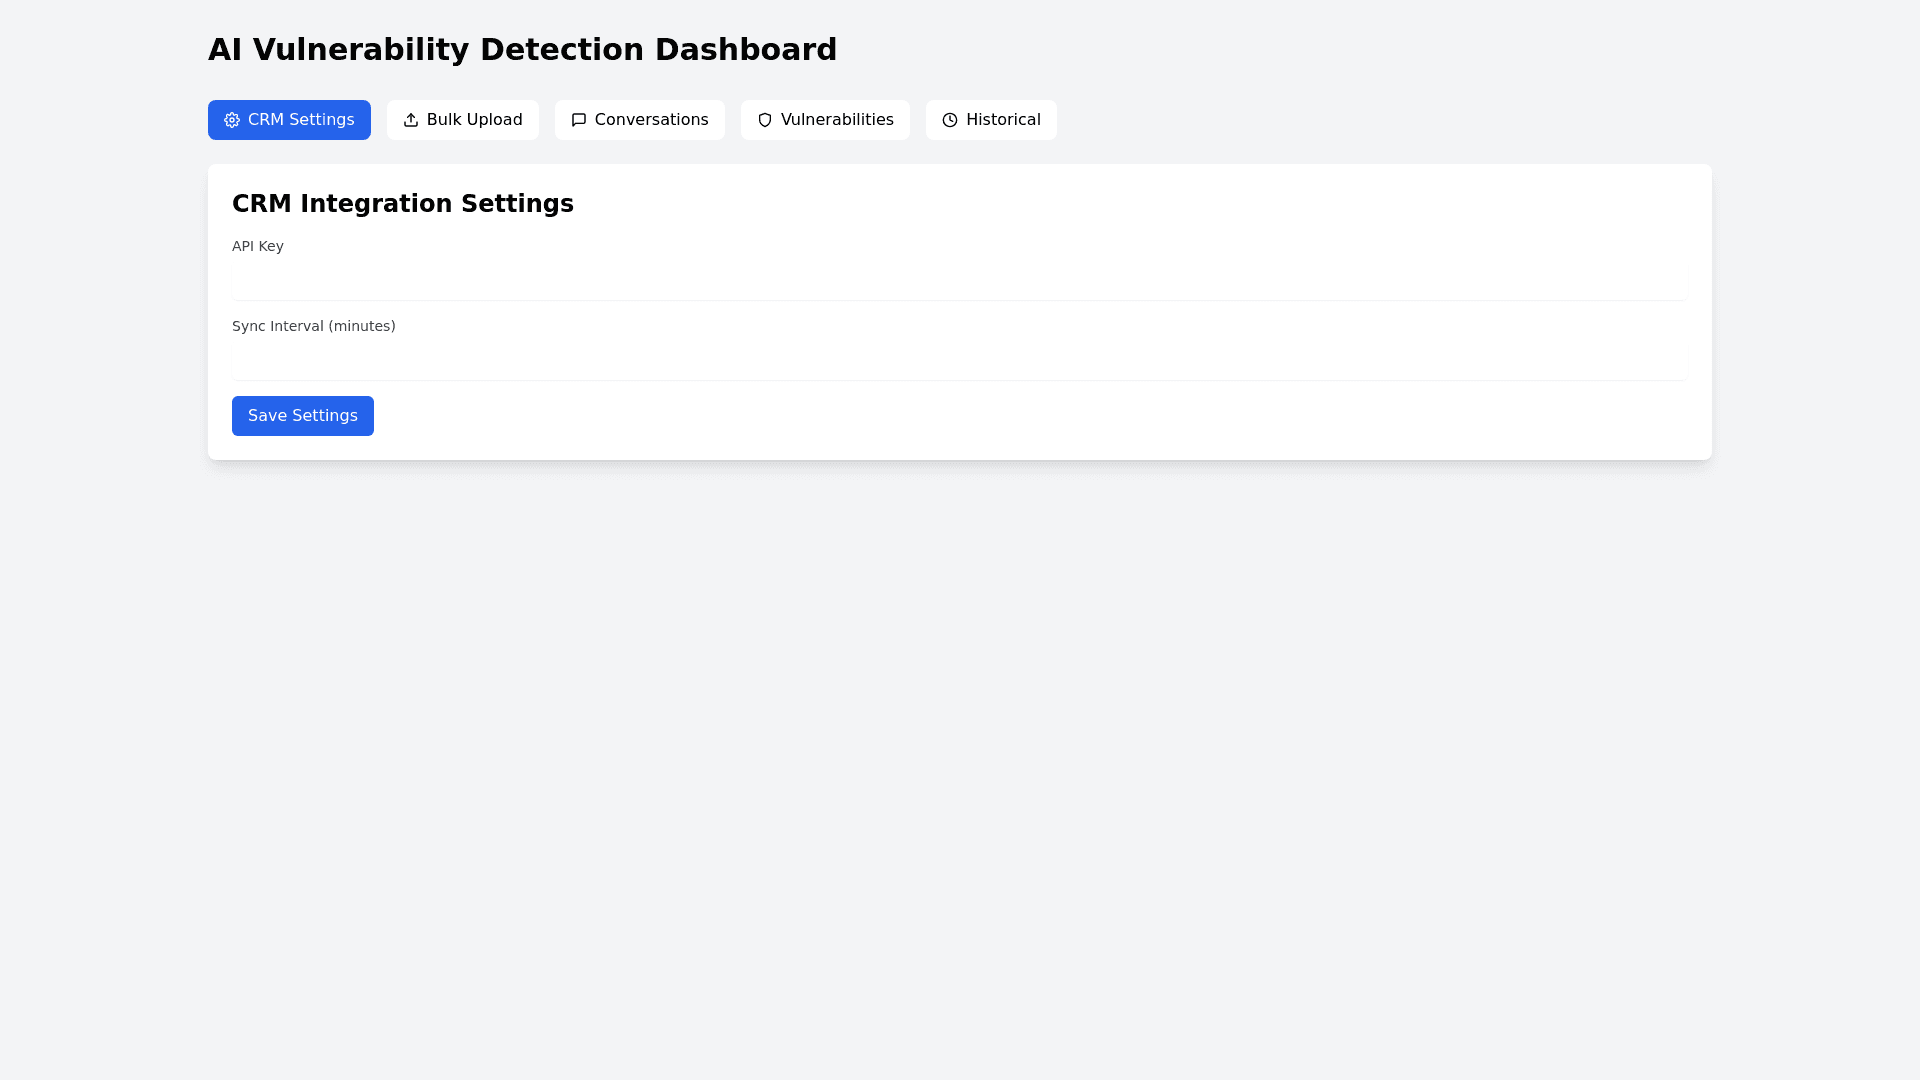Screen dimensions: 1920x1080
Task: Click the AI Vulnerability Detection Dashboard title
Action: (x=522, y=50)
